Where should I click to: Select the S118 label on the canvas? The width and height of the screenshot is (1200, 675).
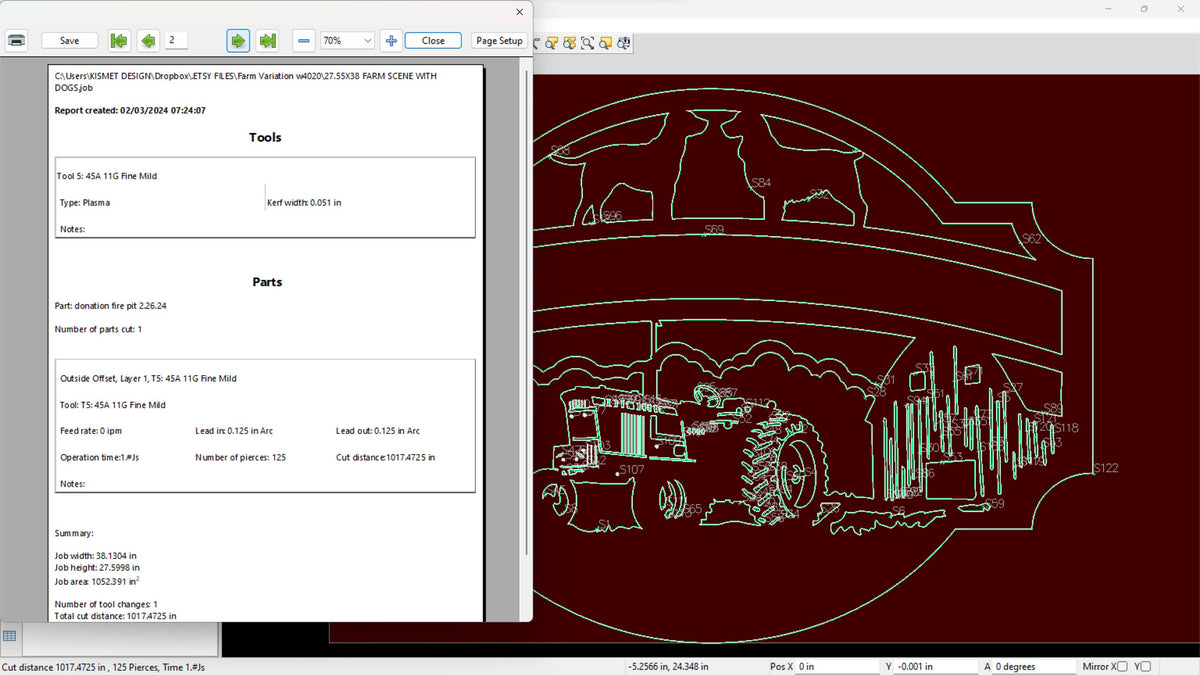click(1066, 428)
